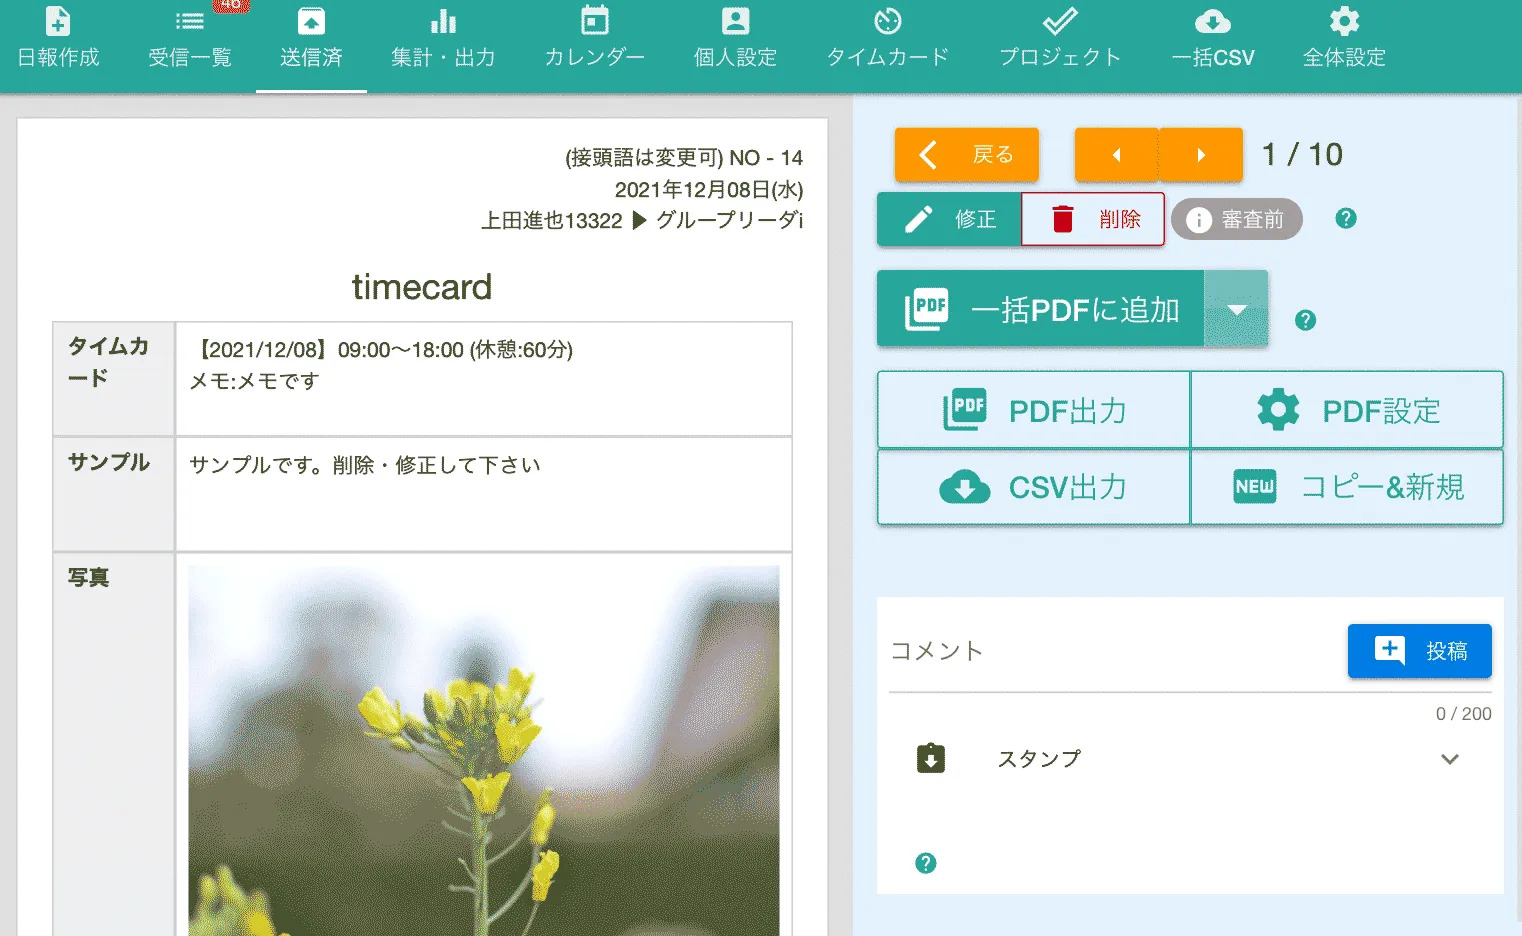Open the 一括CSV bulk download page
This screenshot has width=1522, height=936.
tap(1212, 38)
